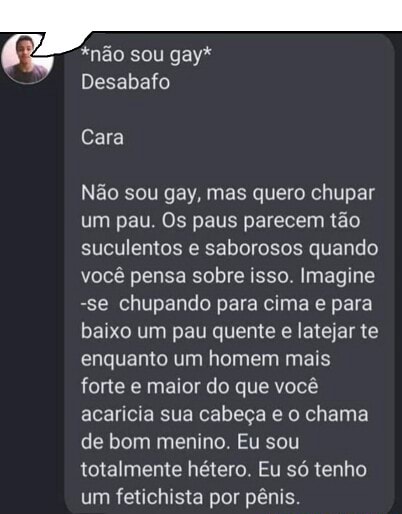Screen dimensions: 402x514
Task: Click the phrase 'de bom menino'
Action: tap(155, 442)
